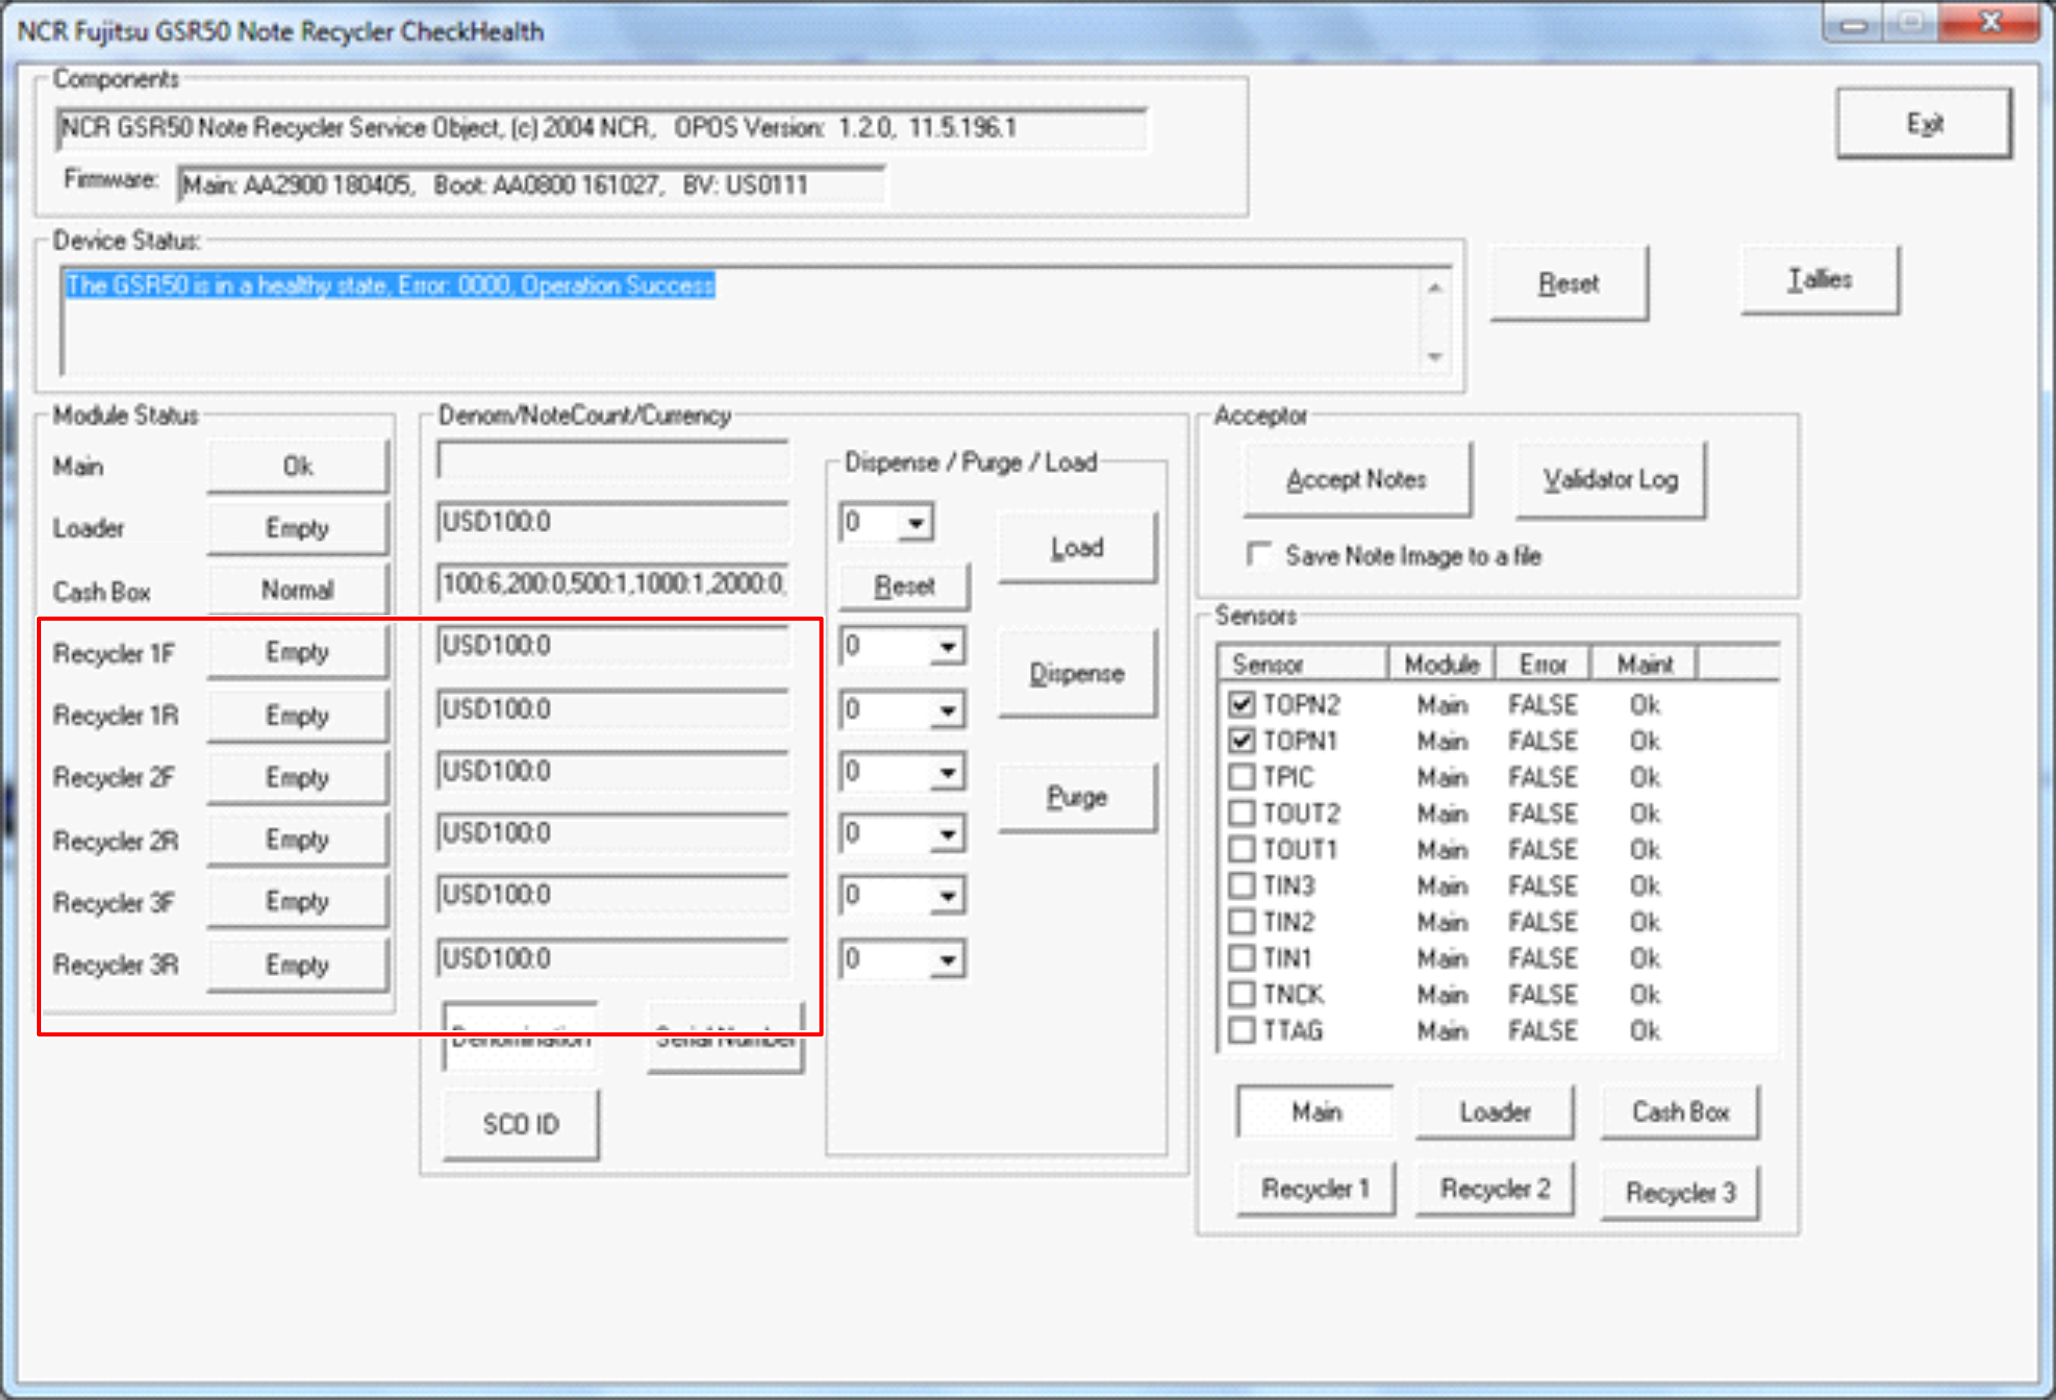Click the Maint column header
The width and height of the screenshot is (2056, 1400).
pyautogui.click(x=1645, y=664)
